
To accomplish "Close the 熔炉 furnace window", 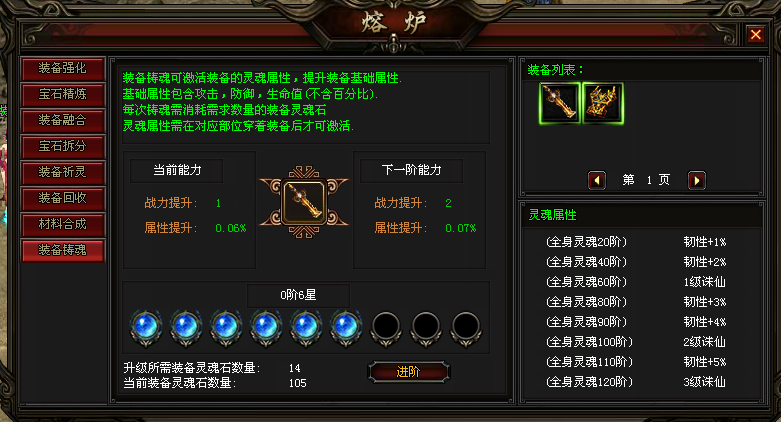I will (756, 34).
